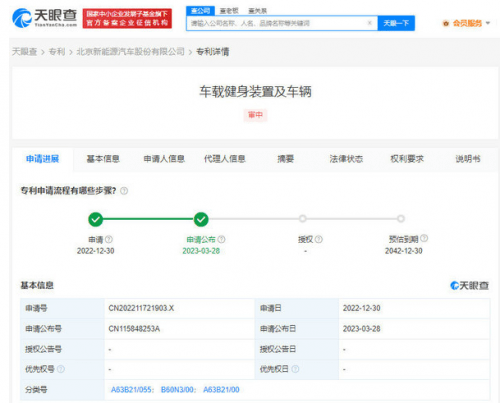Click 北京新能源汽车股份有限公司 breadcrumb link
The image size is (500, 403).
click(x=130, y=52)
